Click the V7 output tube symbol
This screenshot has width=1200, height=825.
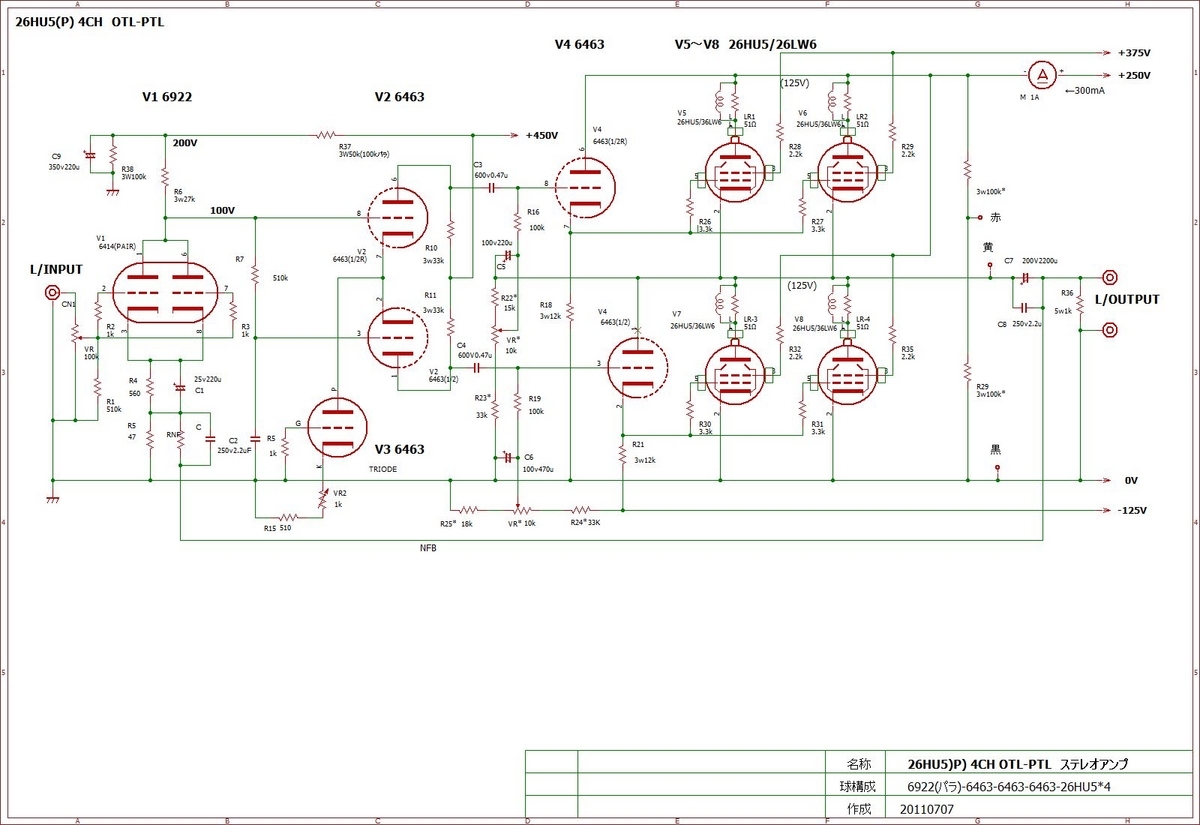(735, 373)
